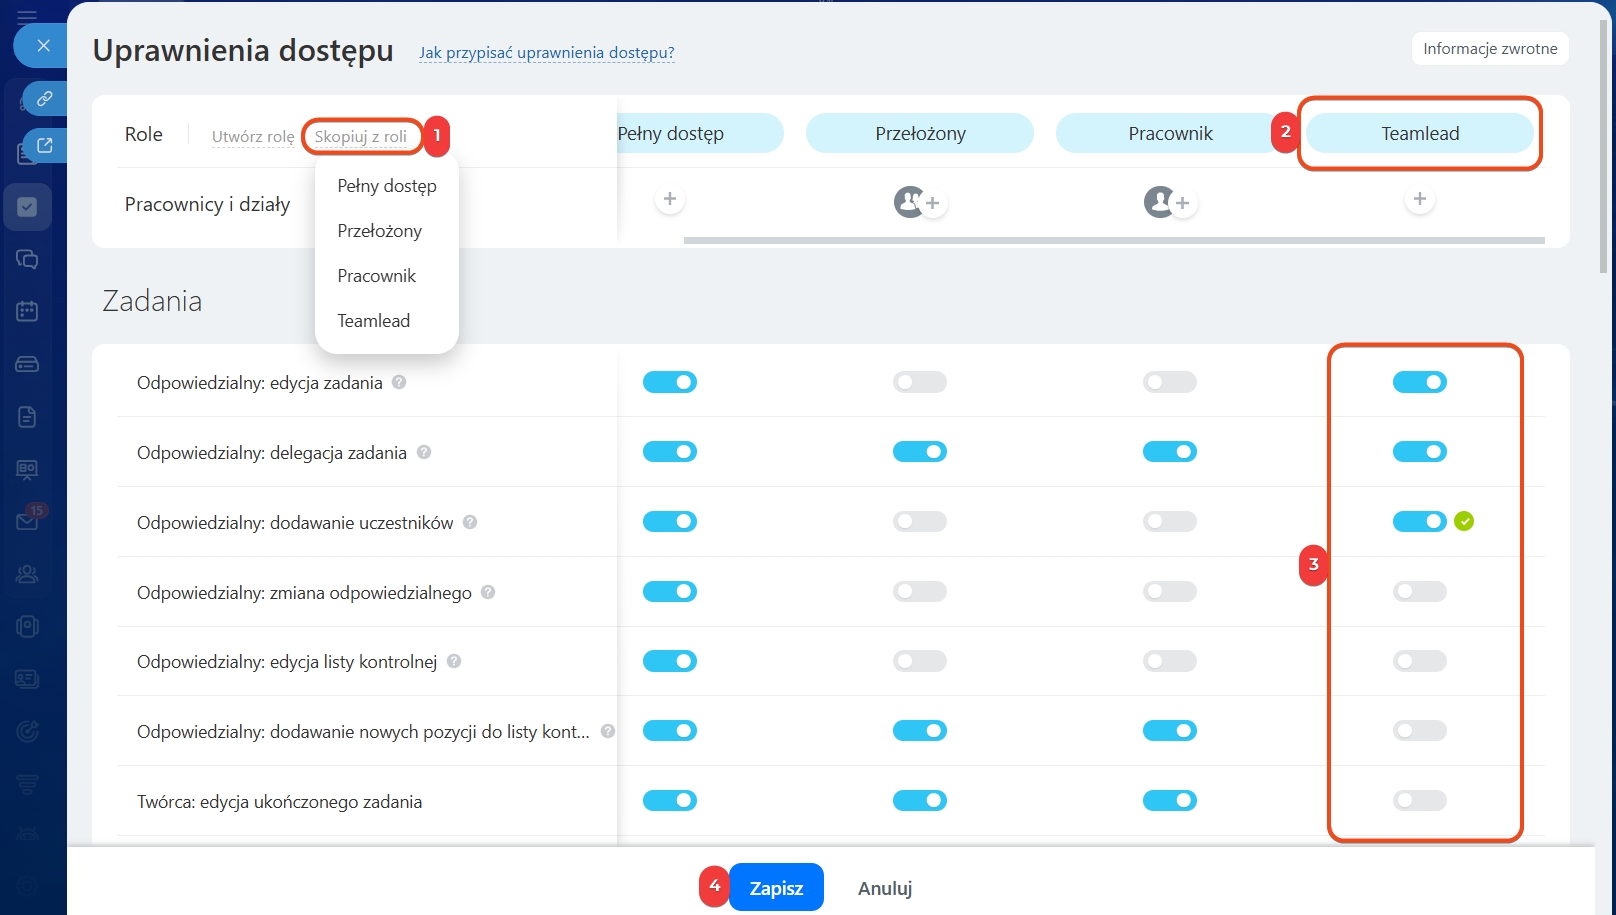Screen dimensions: 1616x915
Task: Choose 'Pracownik' from copy role list
Action: click(376, 276)
